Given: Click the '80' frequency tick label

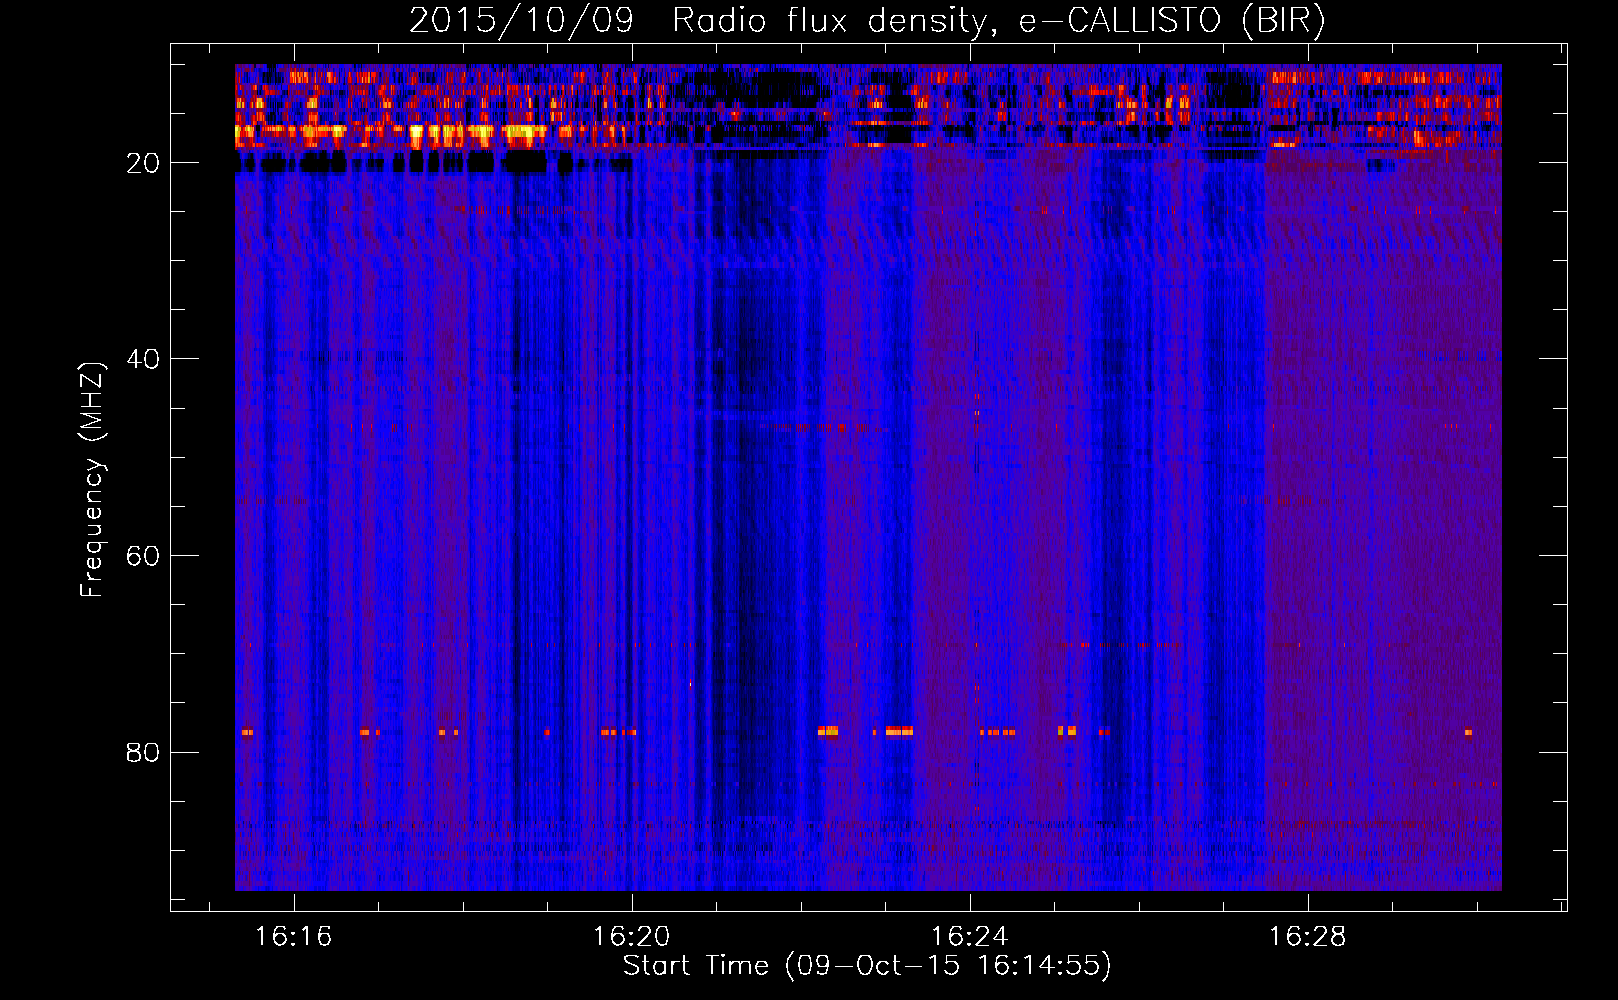Looking at the screenshot, I should click(143, 752).
